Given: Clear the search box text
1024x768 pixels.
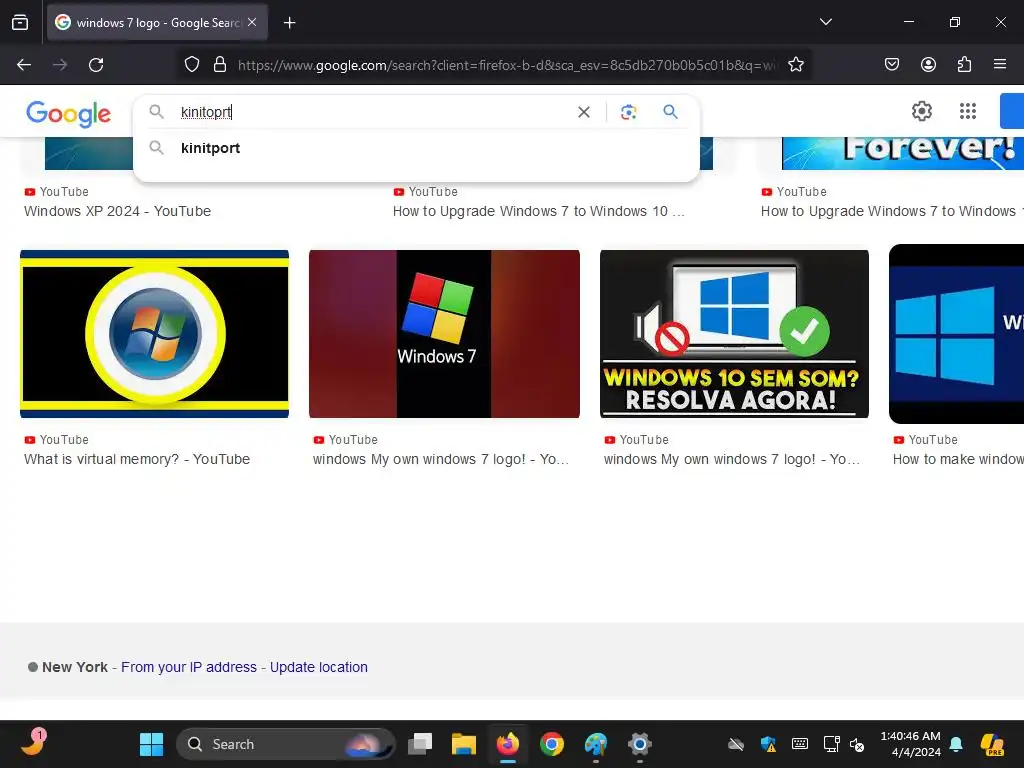Looking at the screenshot, I should pyautogui.click(x=584, y=112).
